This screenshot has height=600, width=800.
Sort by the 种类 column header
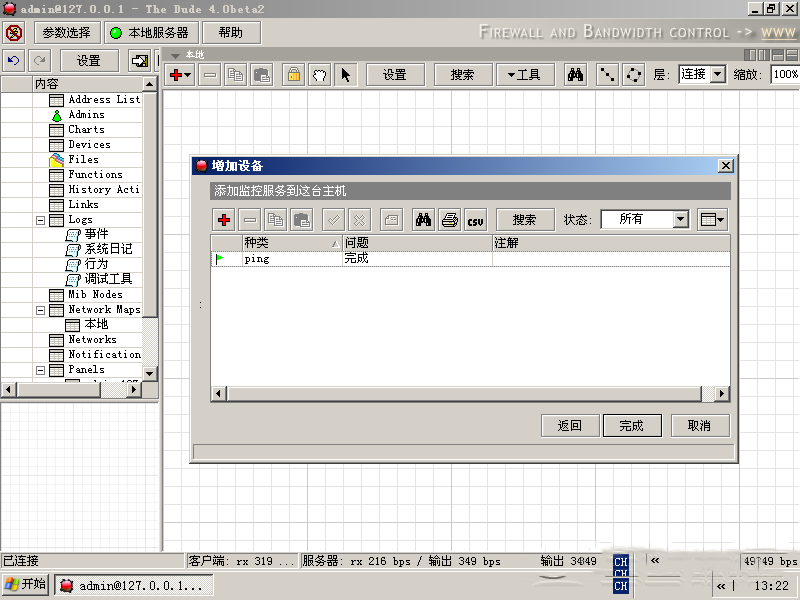(290, 243)
